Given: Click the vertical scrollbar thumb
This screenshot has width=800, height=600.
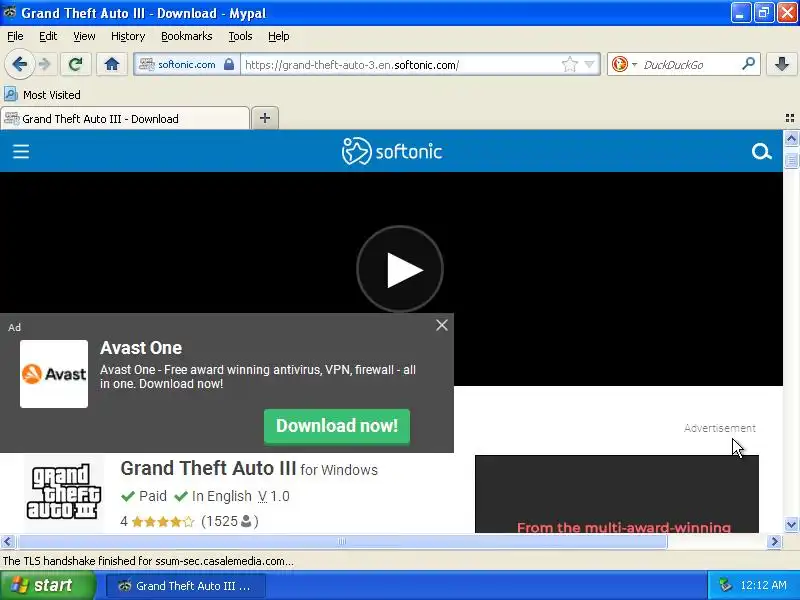Looking at the screenshot, I should click(791, 161).
